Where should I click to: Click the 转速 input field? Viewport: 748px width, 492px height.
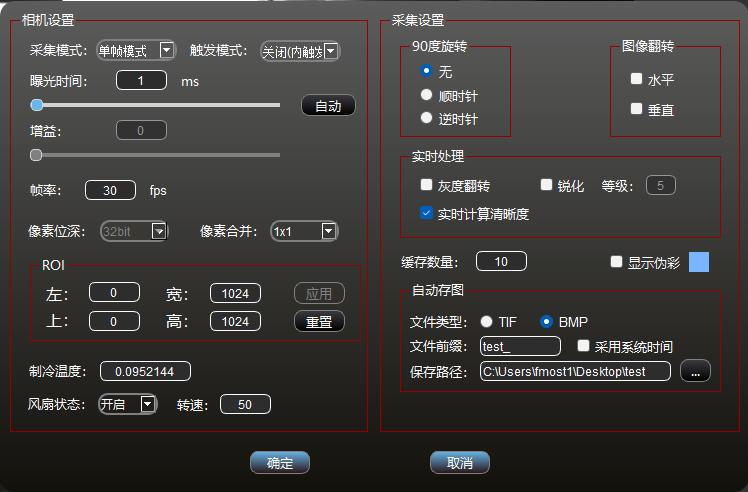245,404
